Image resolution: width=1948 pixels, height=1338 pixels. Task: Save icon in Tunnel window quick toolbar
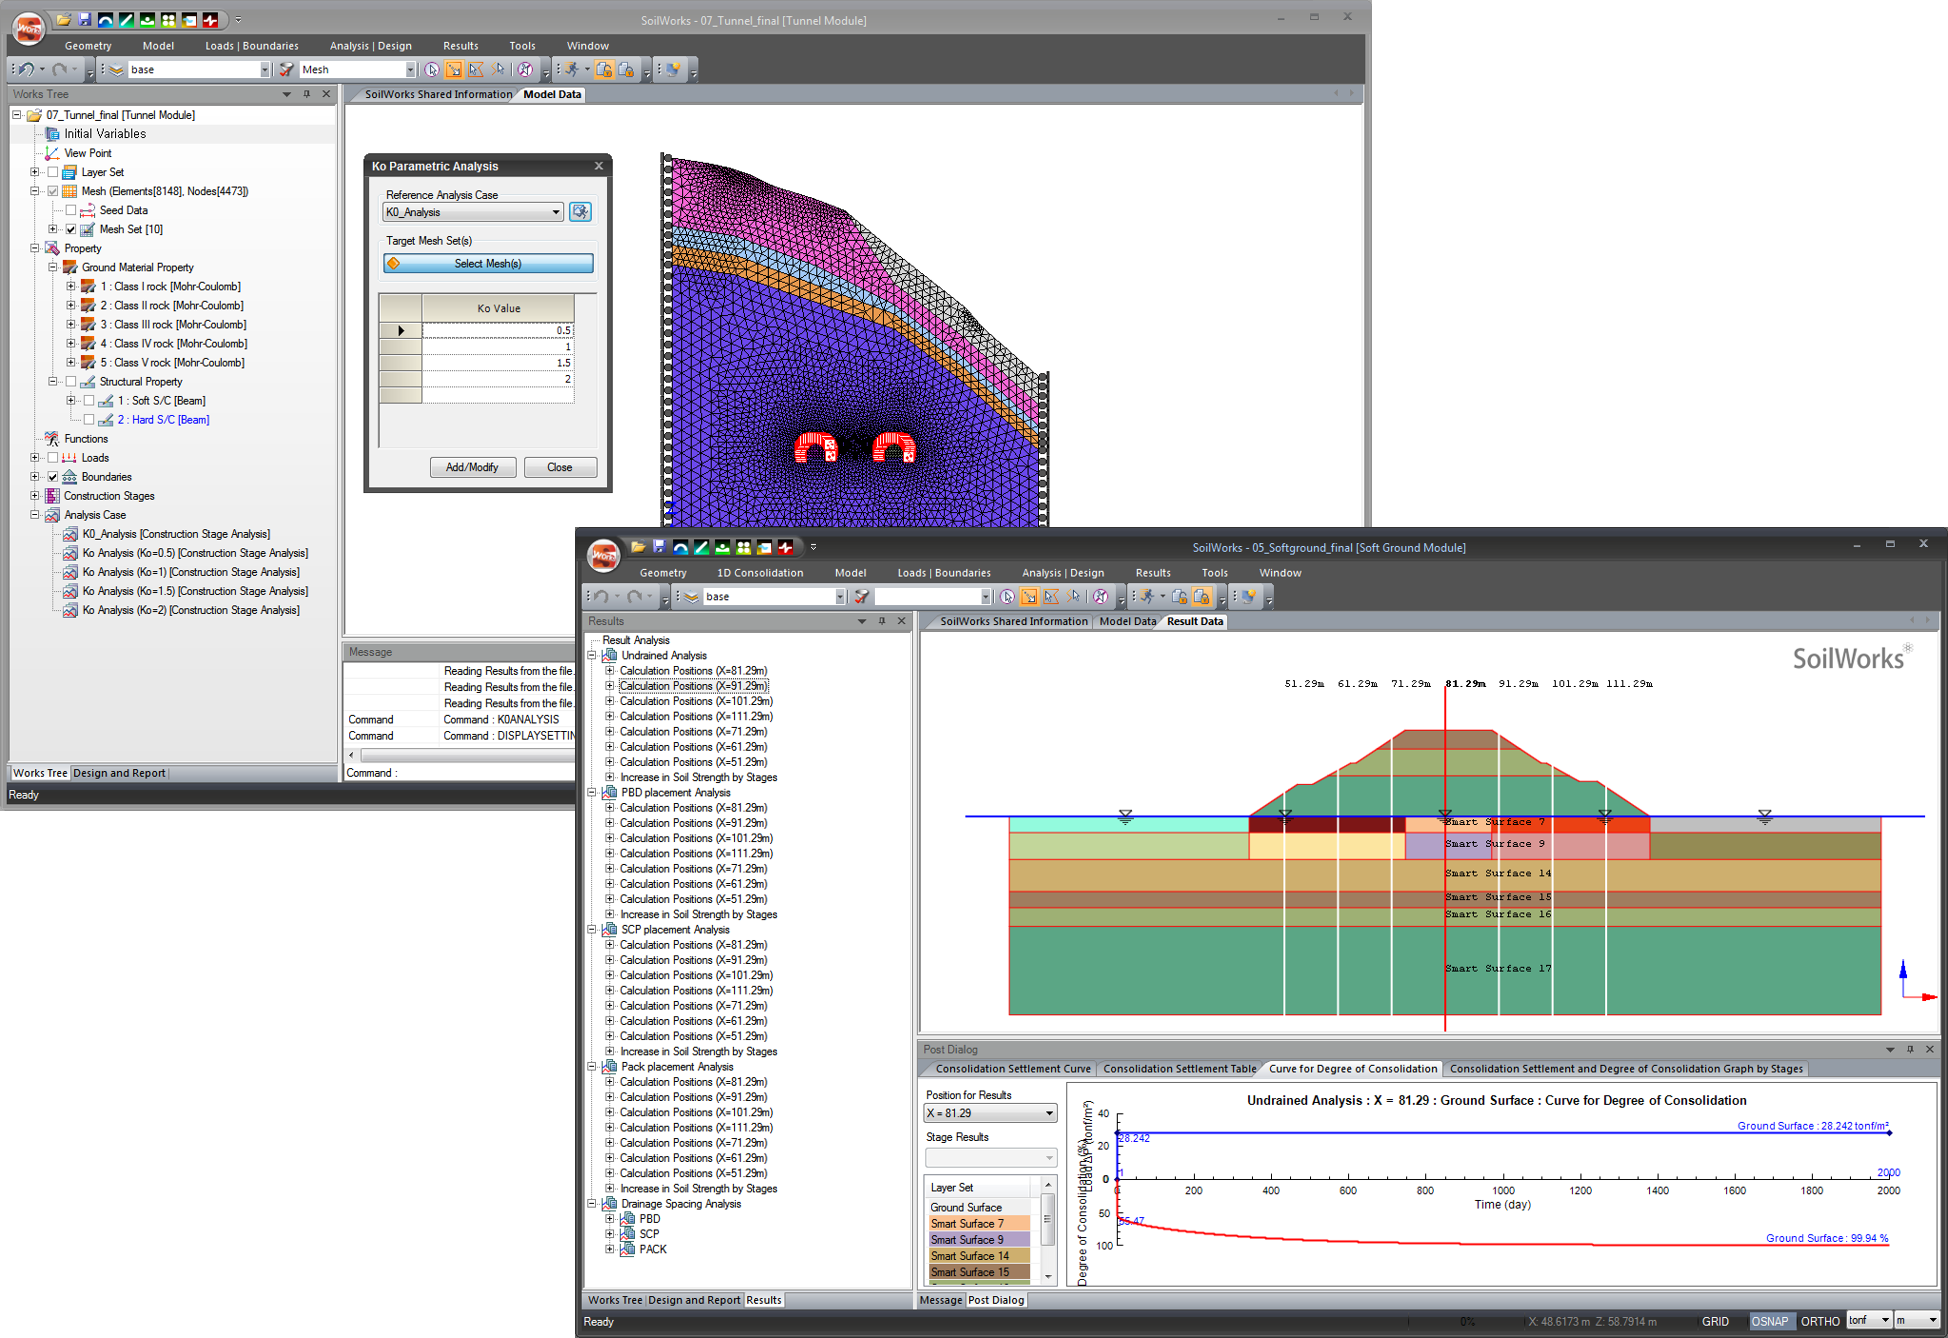(84, 19)
